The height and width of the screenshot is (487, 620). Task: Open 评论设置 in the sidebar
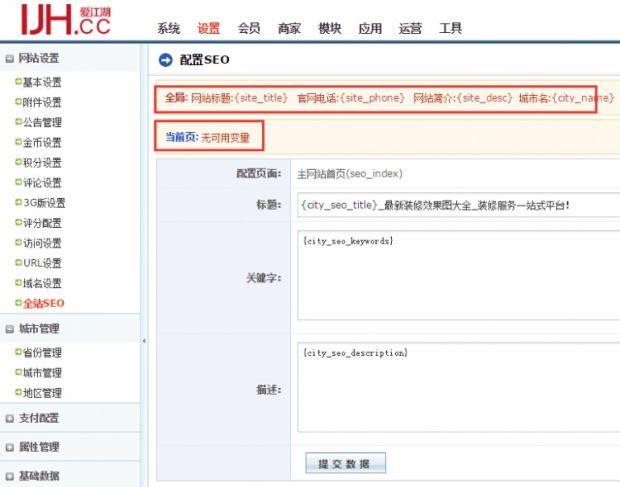(42, 183)
